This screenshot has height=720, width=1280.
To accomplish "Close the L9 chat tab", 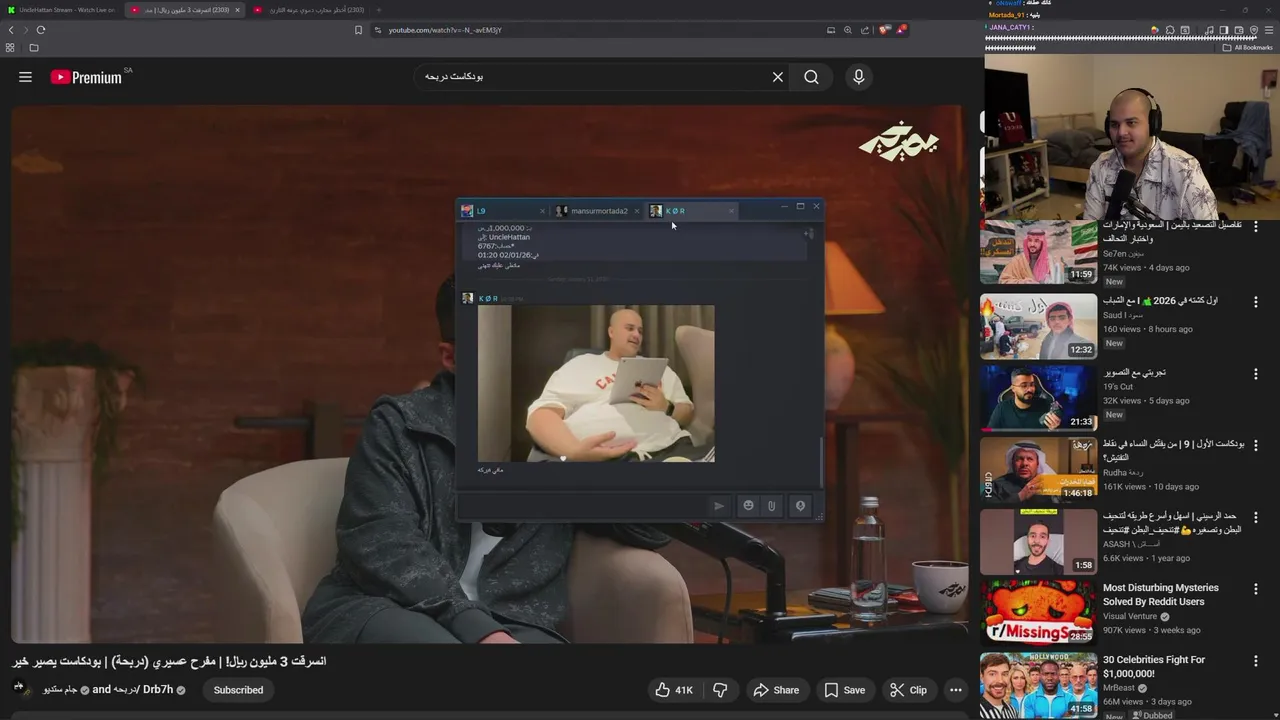I will pyautogui.click(x=542, y=211).
